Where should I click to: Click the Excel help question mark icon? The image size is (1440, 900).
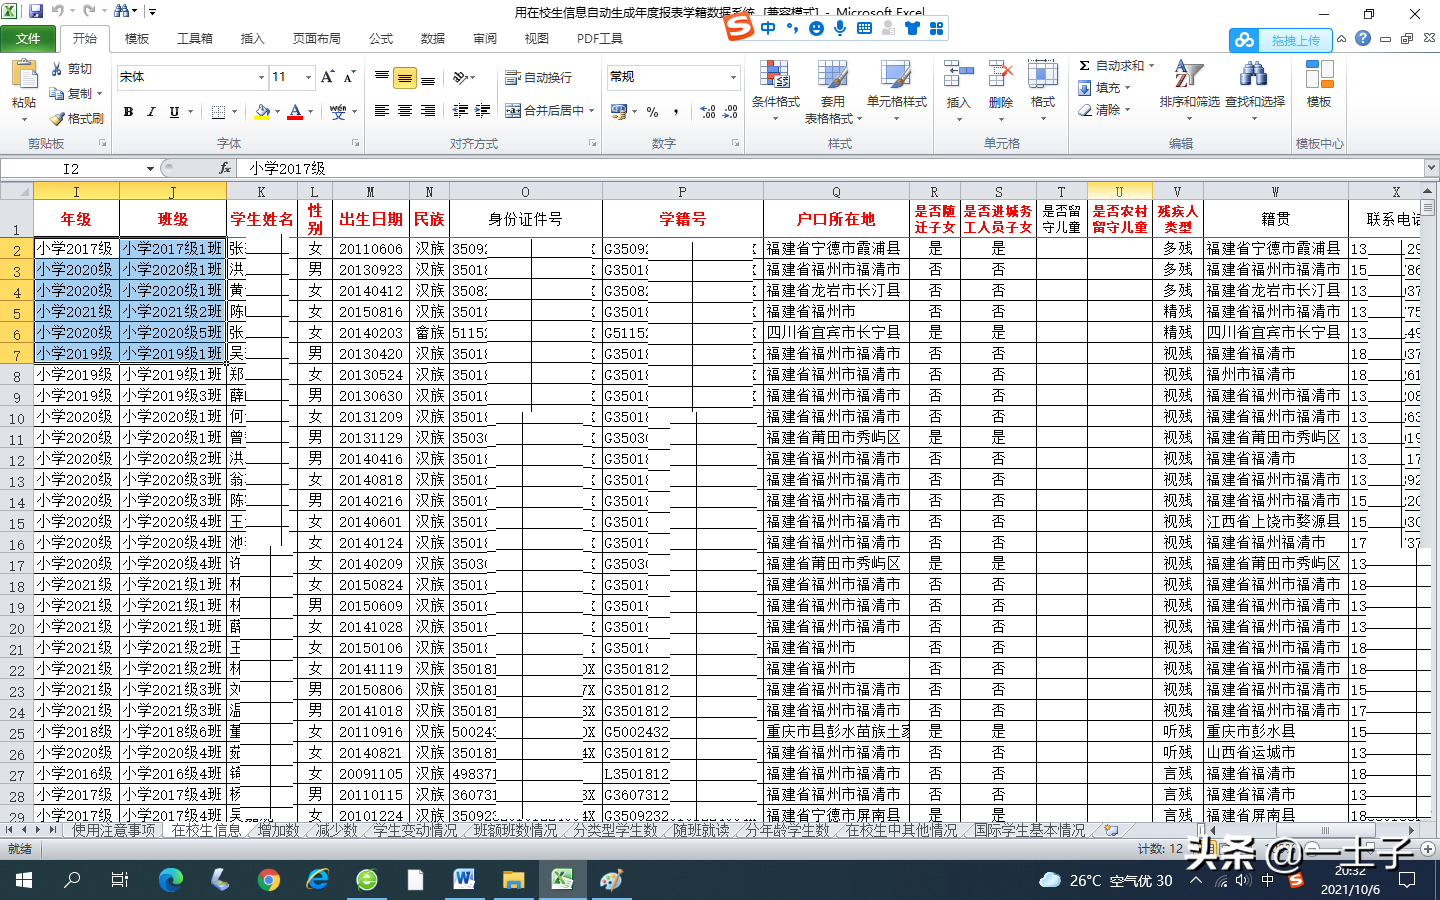(1361, 39)
